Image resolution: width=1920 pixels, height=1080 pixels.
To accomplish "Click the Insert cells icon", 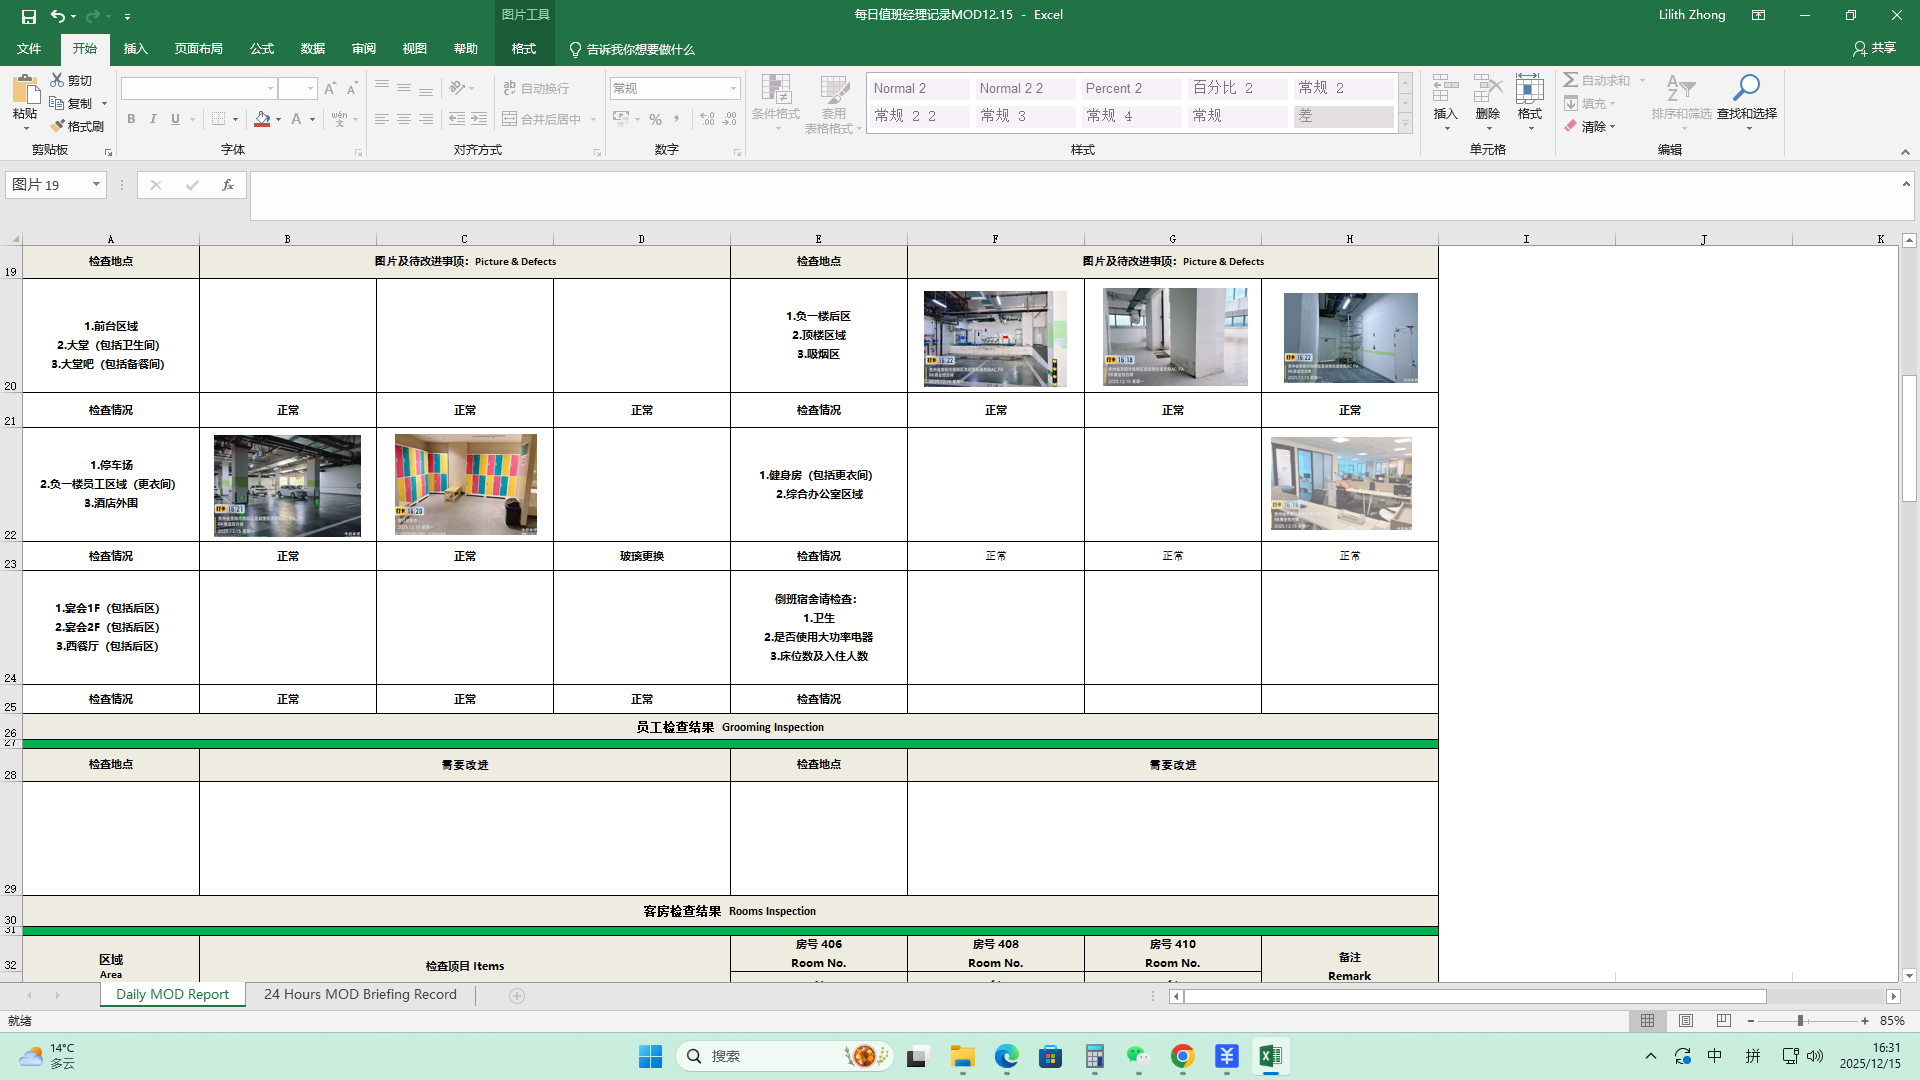I will 1445,90.
